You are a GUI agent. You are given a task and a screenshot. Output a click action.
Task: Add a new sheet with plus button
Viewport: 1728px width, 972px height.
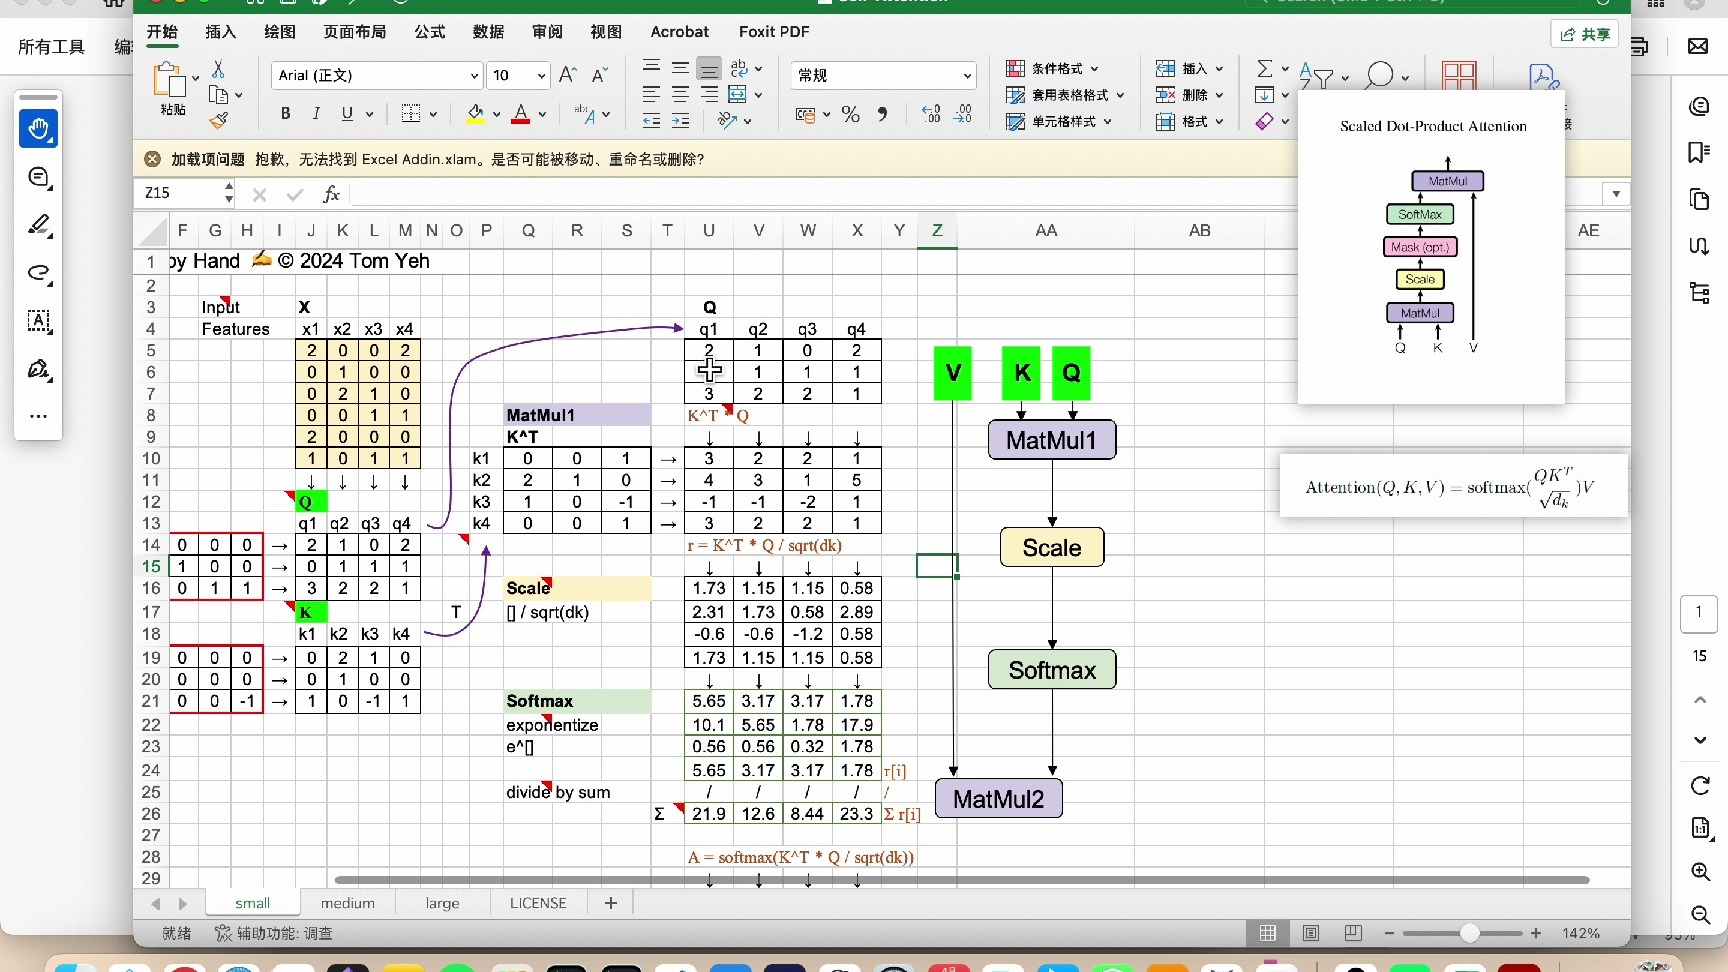coord(611,903)
